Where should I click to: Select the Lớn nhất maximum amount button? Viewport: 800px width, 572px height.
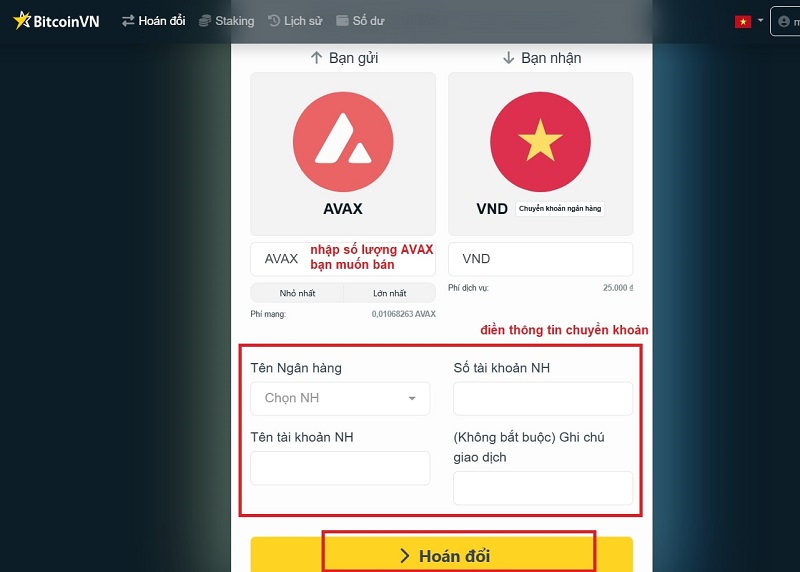click(390, 293)
